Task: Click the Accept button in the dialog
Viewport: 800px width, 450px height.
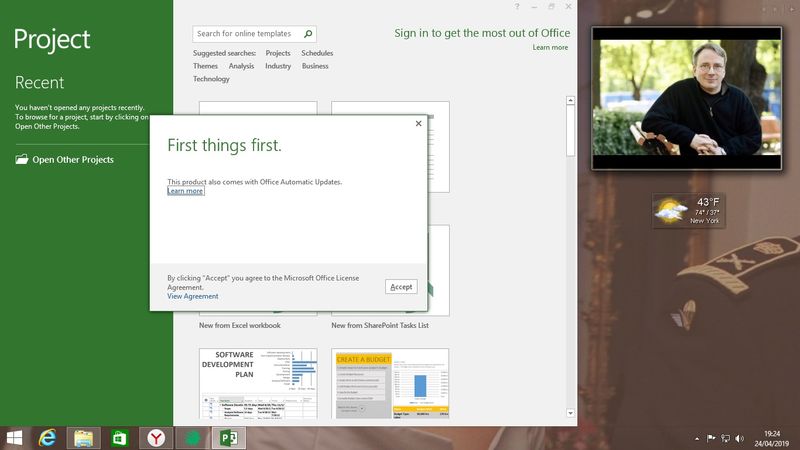Action: (401, 287)
